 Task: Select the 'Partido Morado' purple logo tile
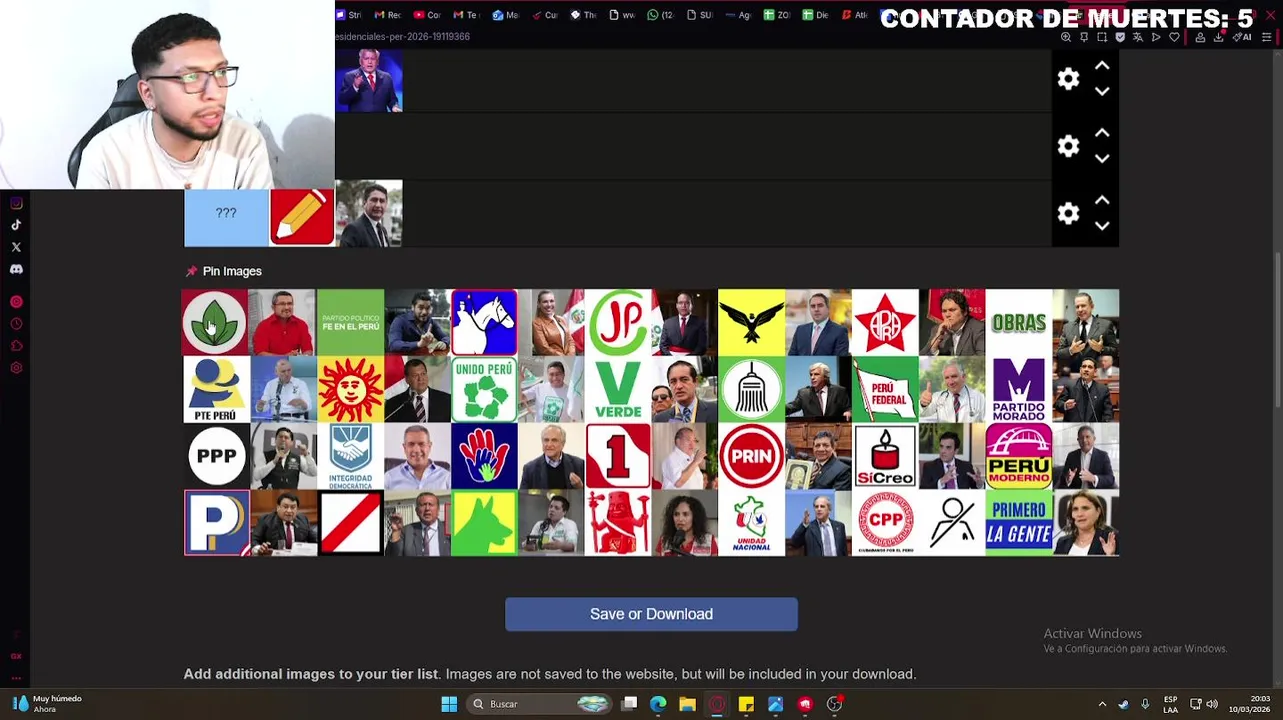pyautogui.click(x=1019, y=389)
